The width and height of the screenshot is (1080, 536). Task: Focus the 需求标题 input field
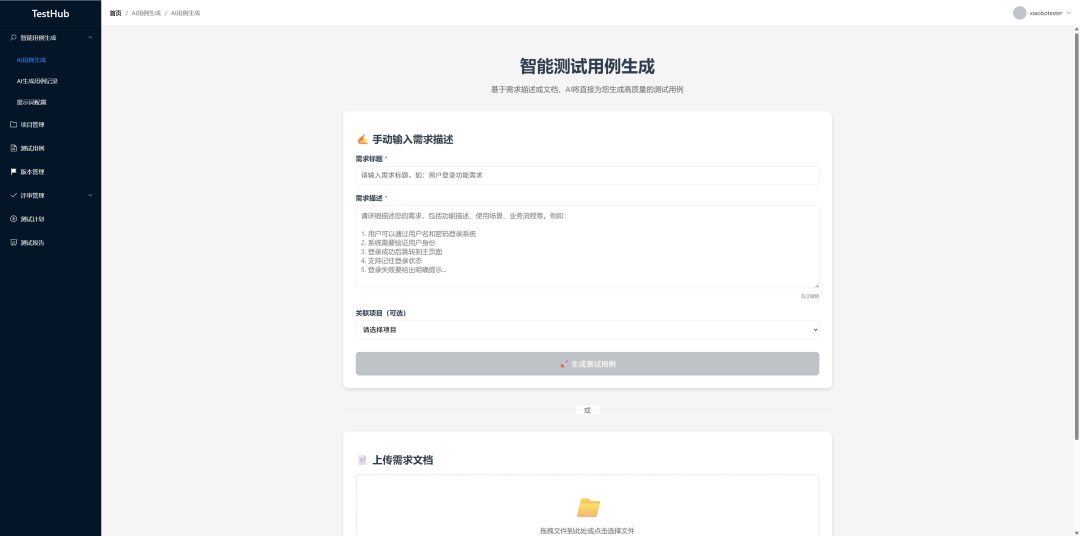[588, 175]
